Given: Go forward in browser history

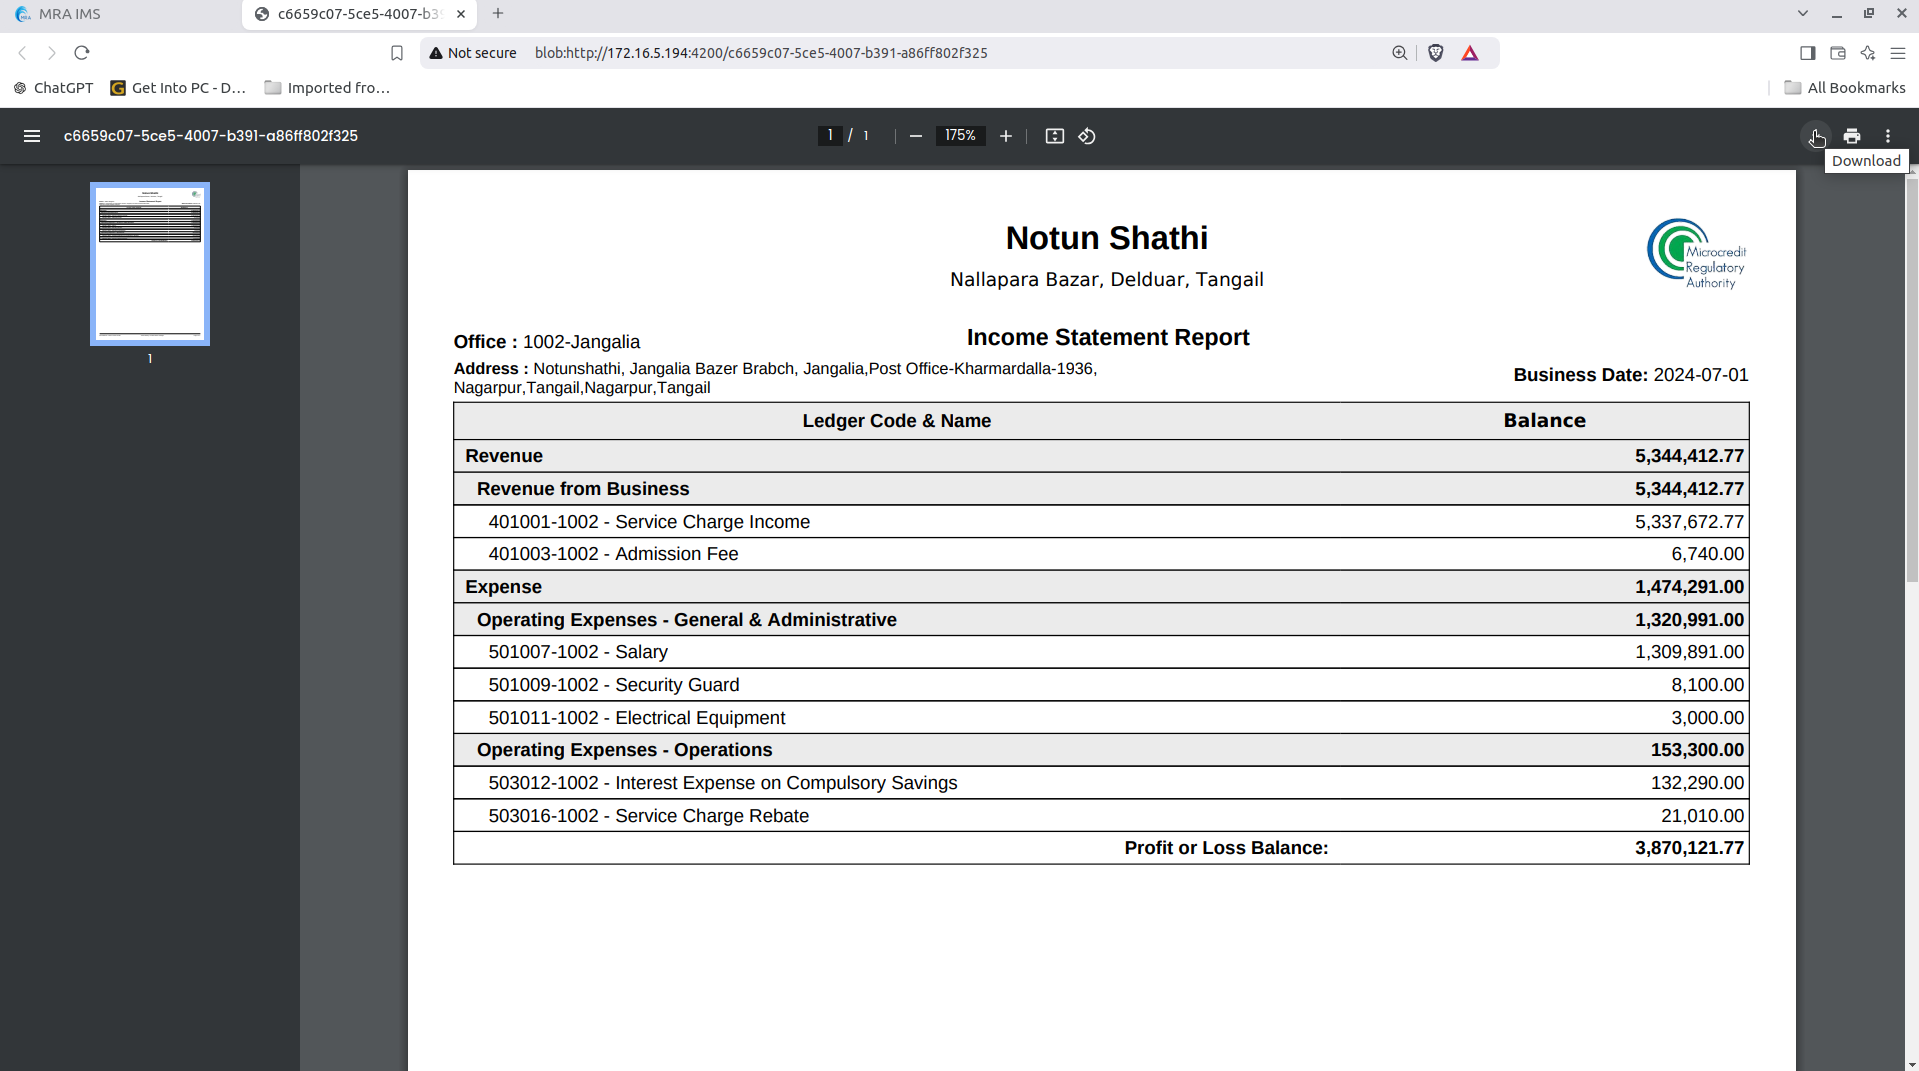Looking at the screenshot, I should 52,53.
